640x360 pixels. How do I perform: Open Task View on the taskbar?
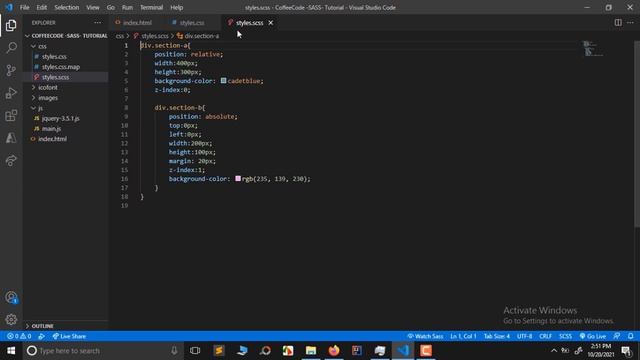(x=195, y=351)
